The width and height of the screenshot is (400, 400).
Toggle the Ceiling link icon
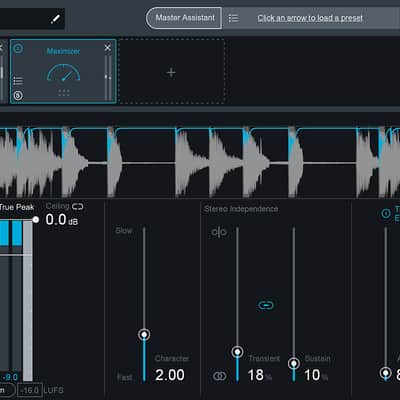pos(77,207)
